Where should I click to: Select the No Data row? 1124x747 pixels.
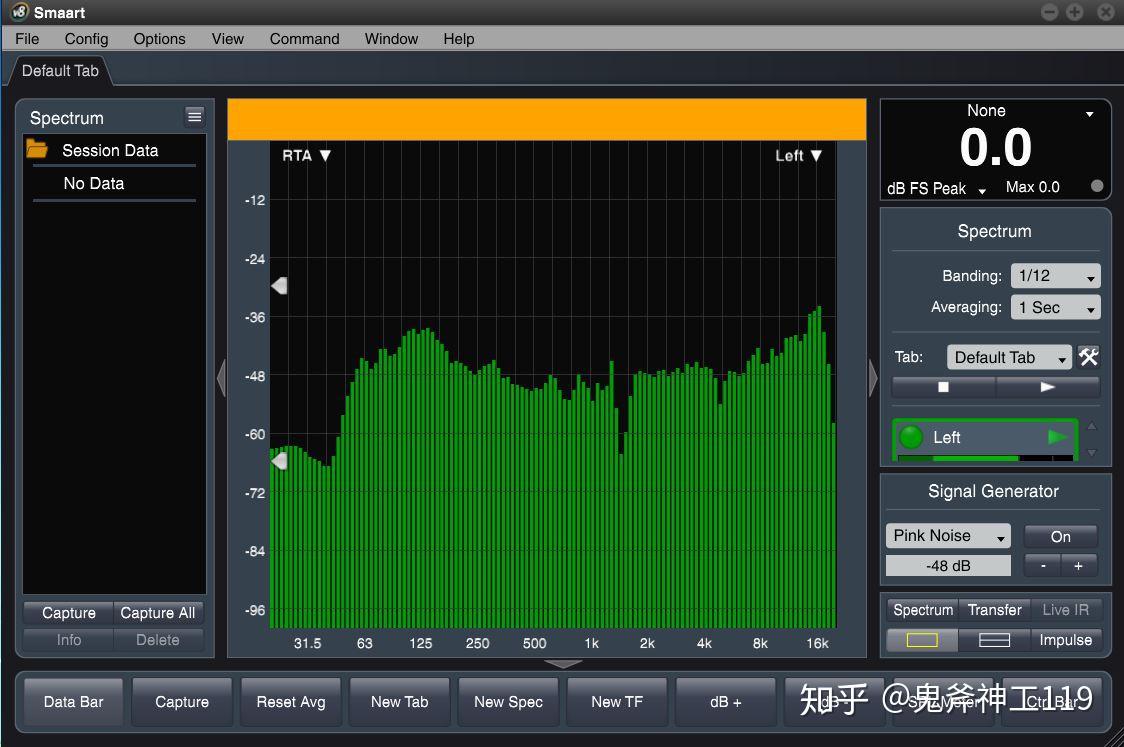point(114,184)
